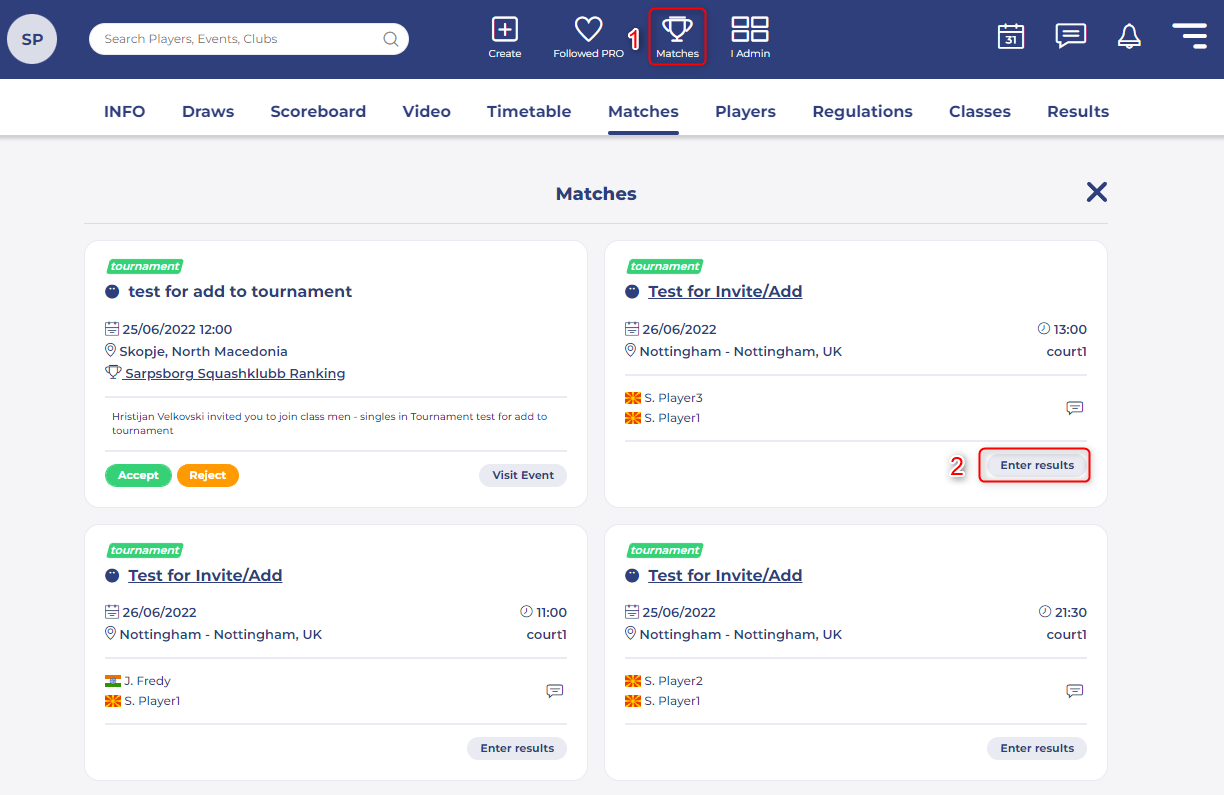Click the search magnifier icon

pyautogui.click(x=391, y=39)
